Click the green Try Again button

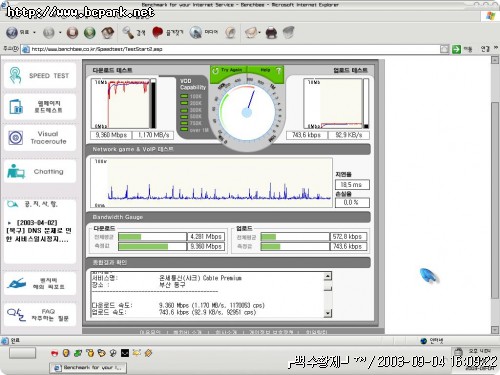(x=229, y=70)
